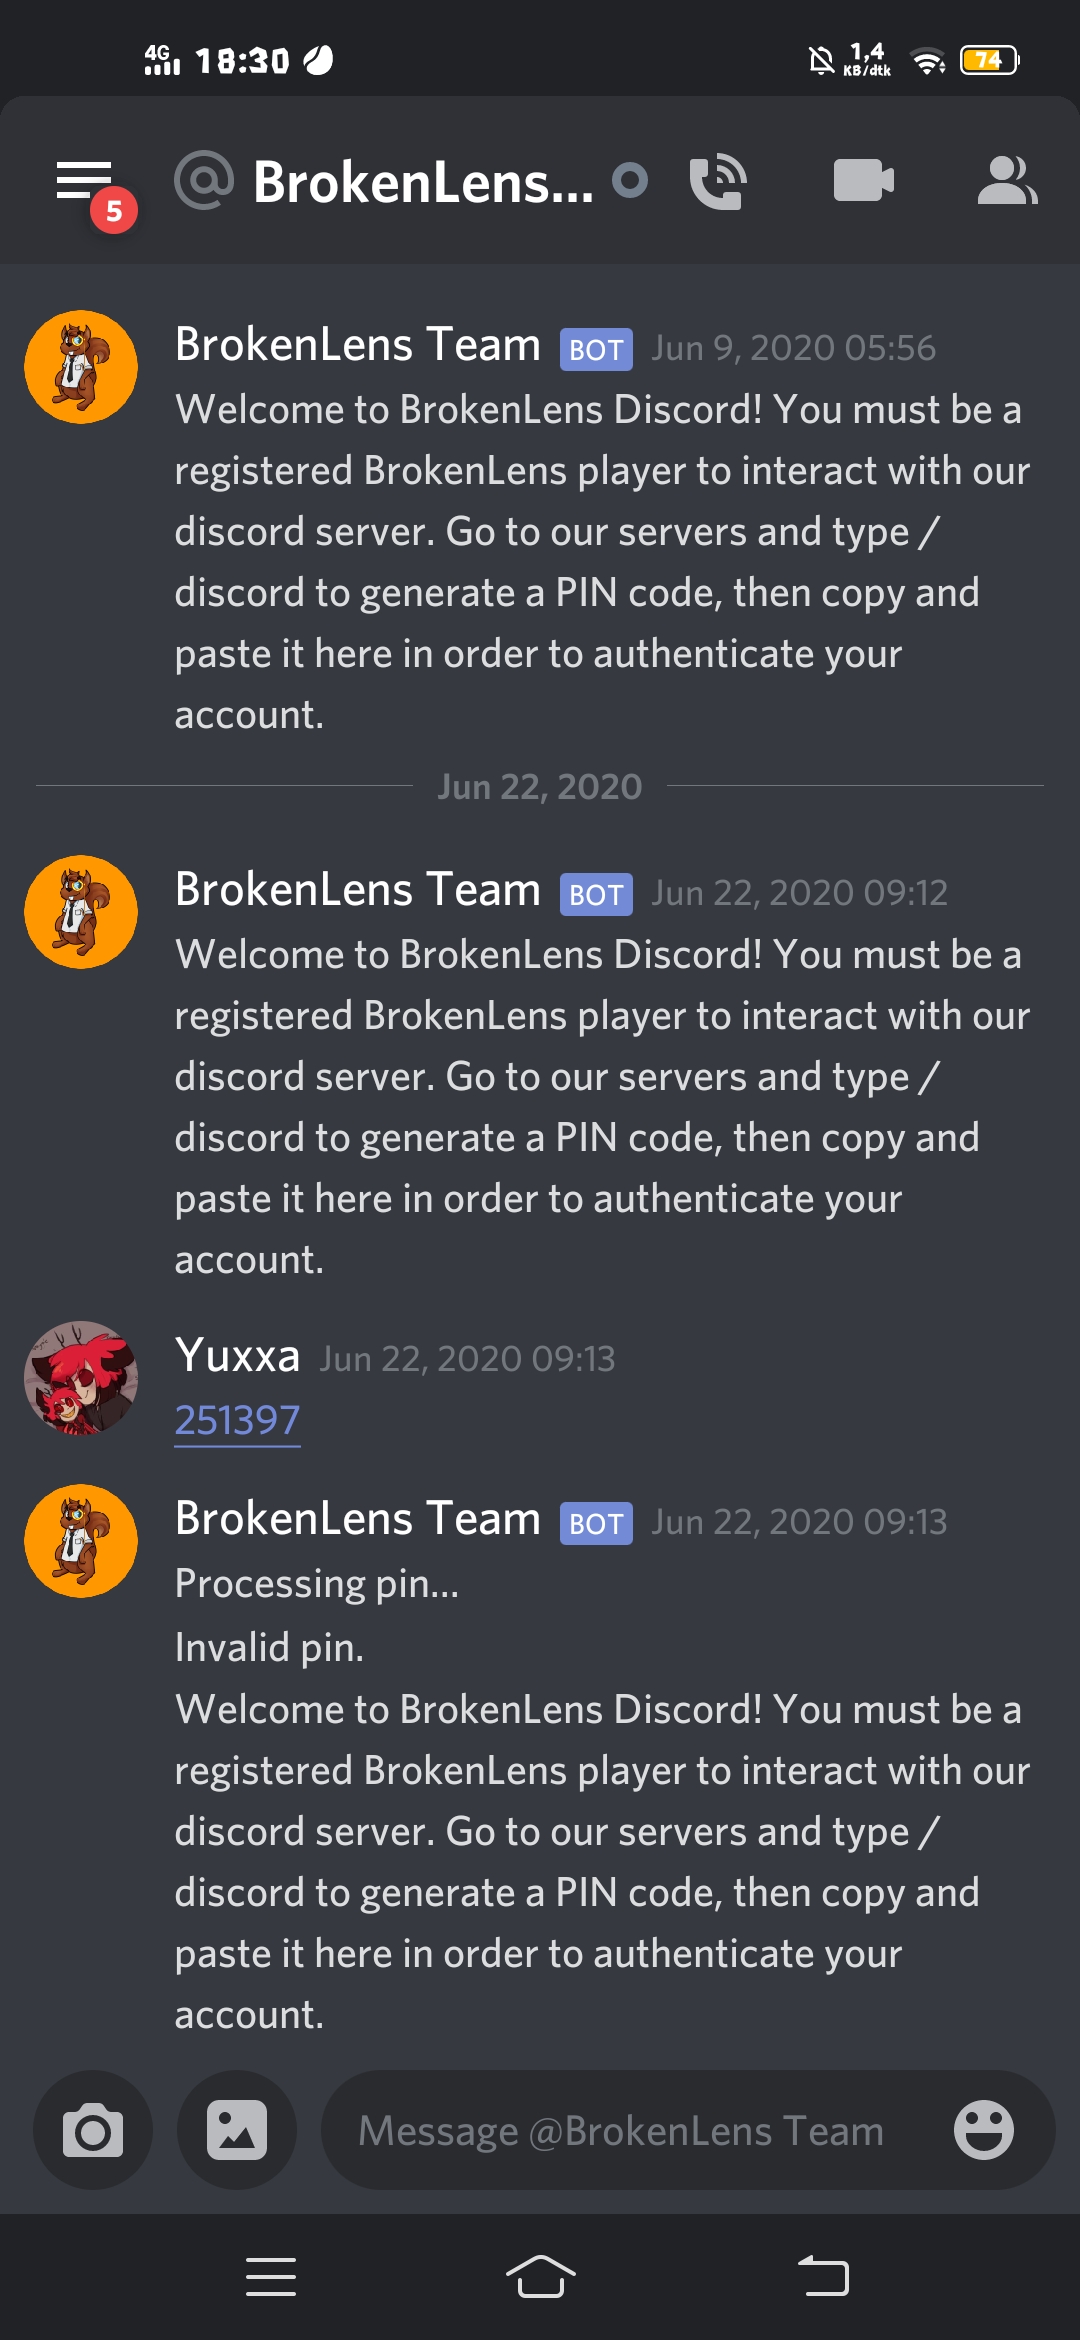Image resolution: width=1080 pixels, height=2340 pixels.
Task: Tap Yuxxa's profile avatar
Action: click(x=81, y=1378)
